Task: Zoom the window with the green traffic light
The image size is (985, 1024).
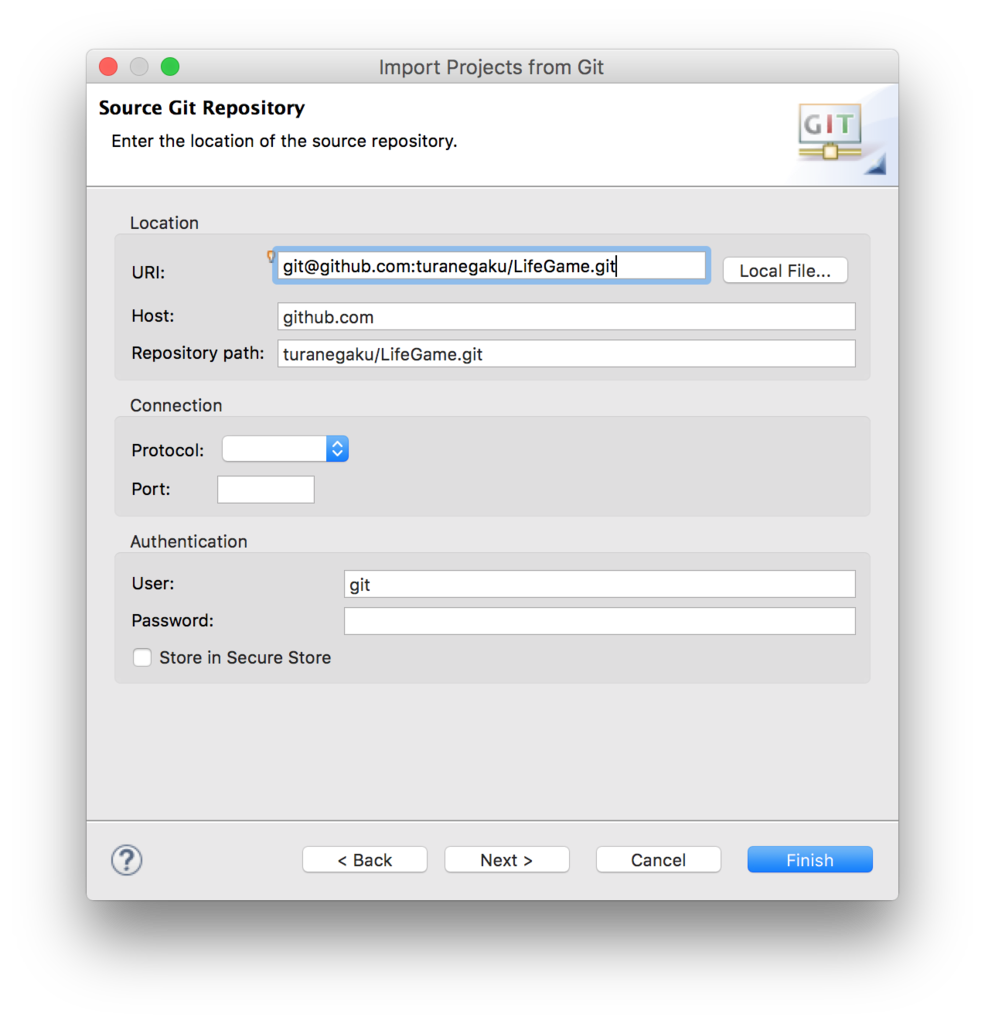Action: 169,66
